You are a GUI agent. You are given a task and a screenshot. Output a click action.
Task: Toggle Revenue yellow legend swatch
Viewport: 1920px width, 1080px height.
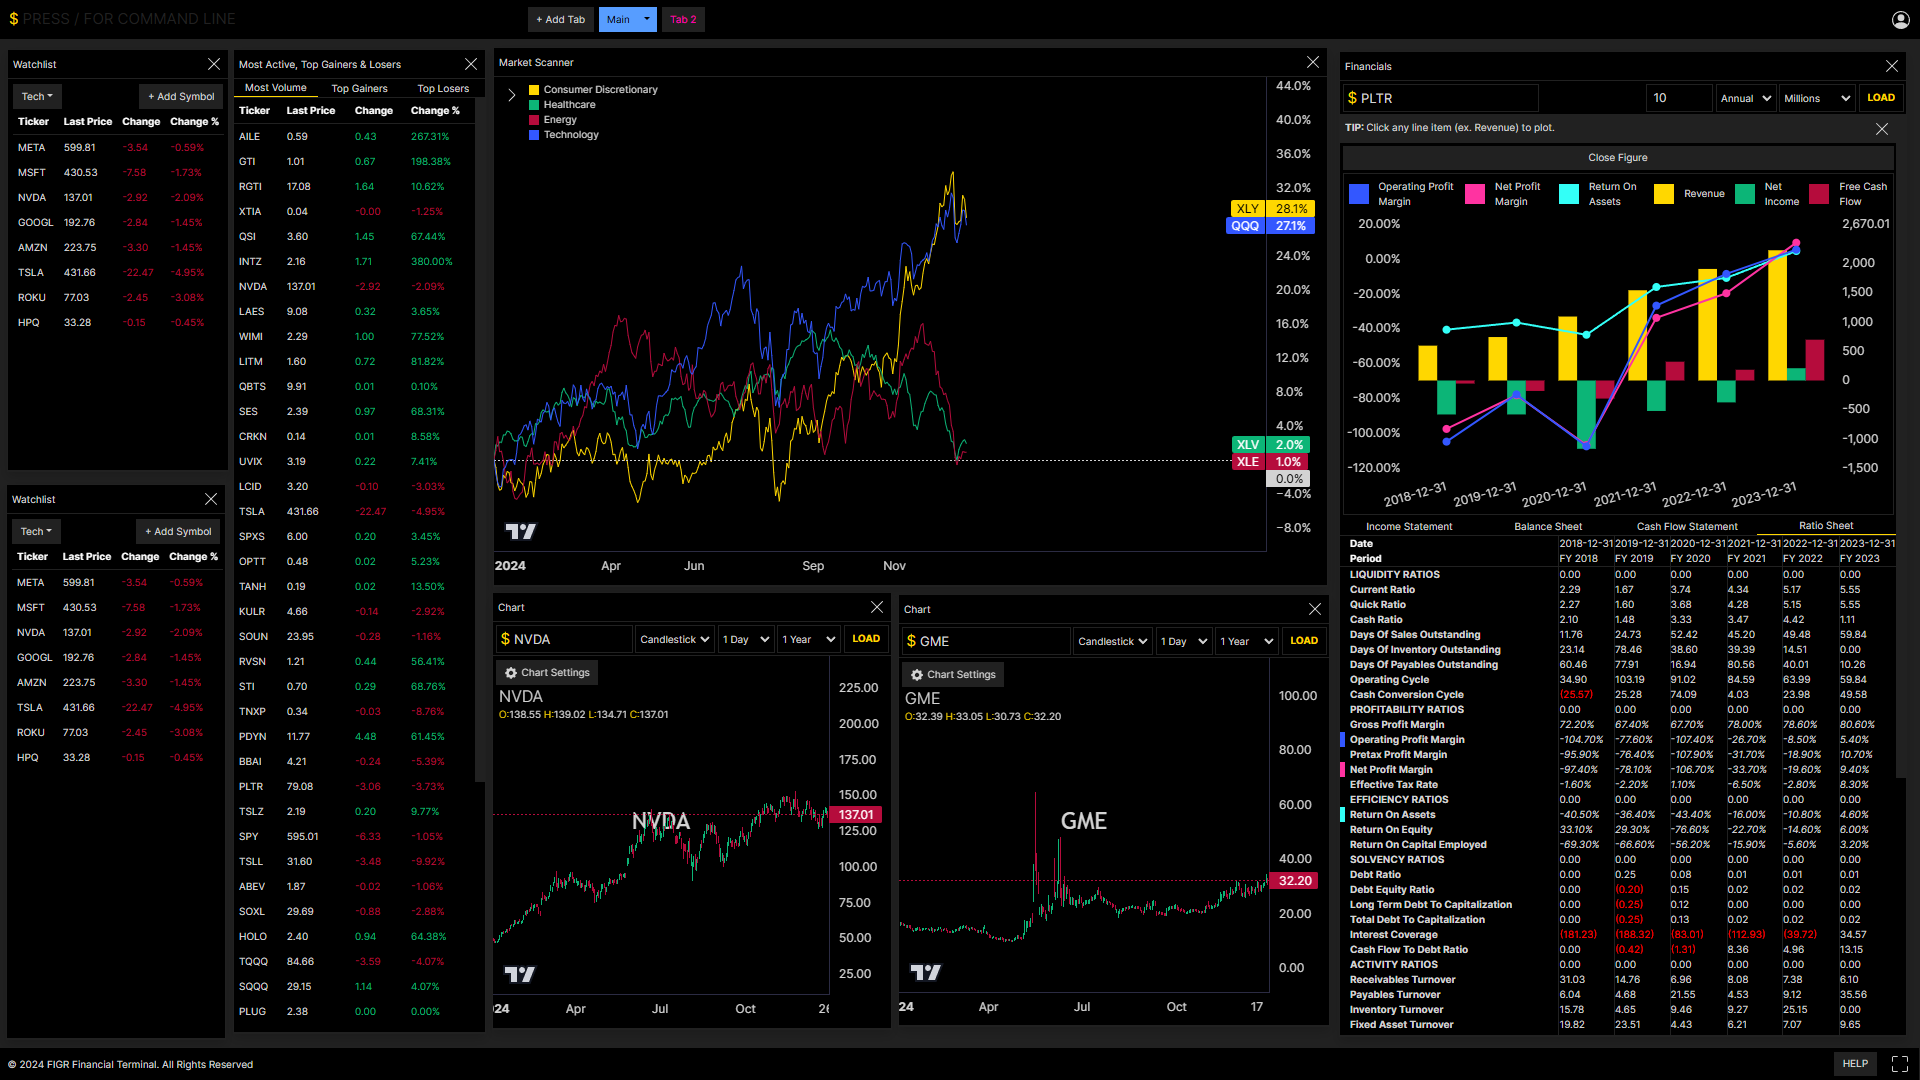[1664, 194]
